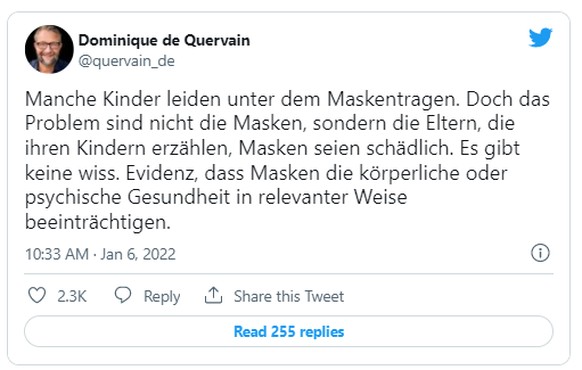Open the info circle icon beside timestamp
The image size is (582, 370).
[x=540, y=253]
